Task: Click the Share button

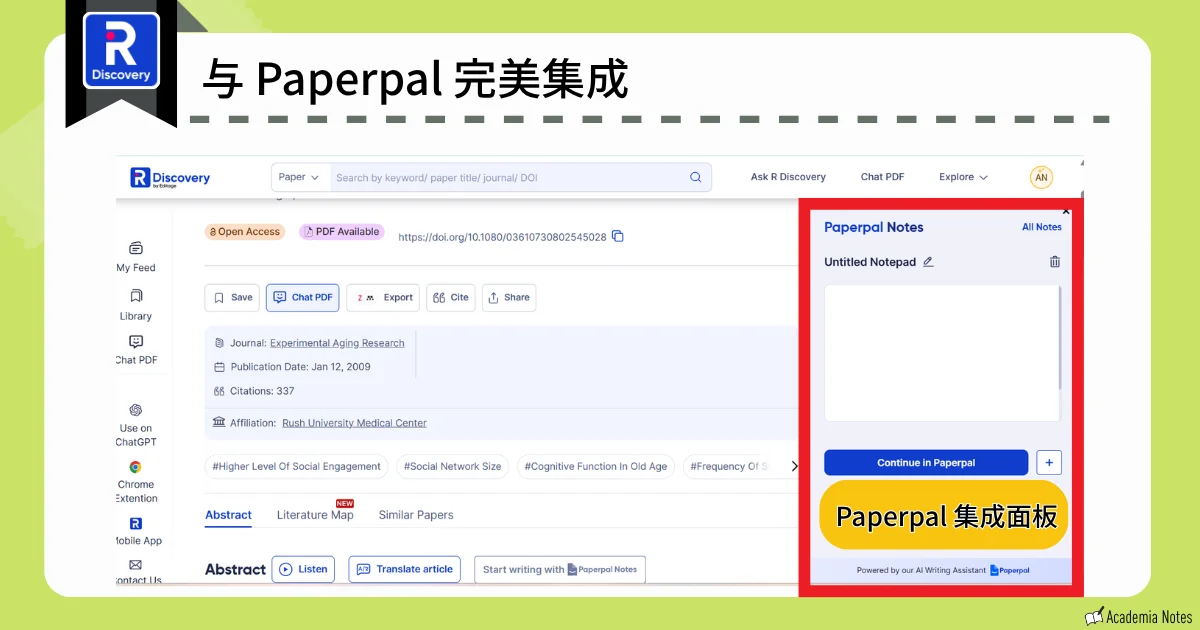Action: point(509,297)
